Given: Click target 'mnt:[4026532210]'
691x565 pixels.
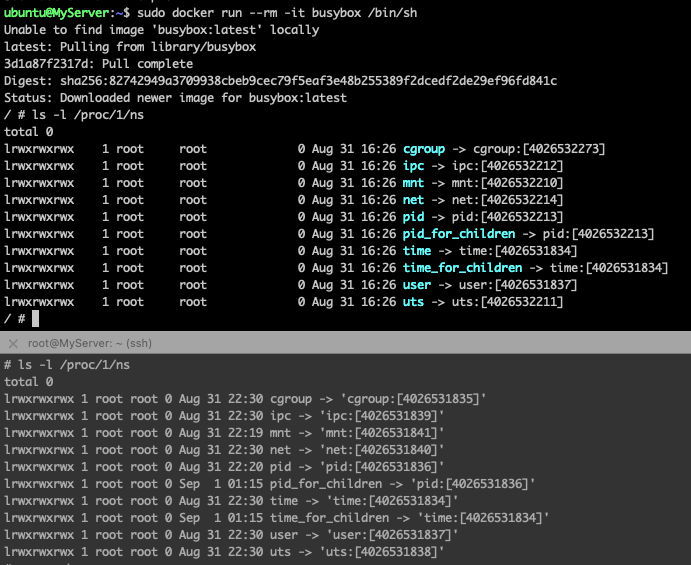Looking at the screenshot, I should coord(507,183).
